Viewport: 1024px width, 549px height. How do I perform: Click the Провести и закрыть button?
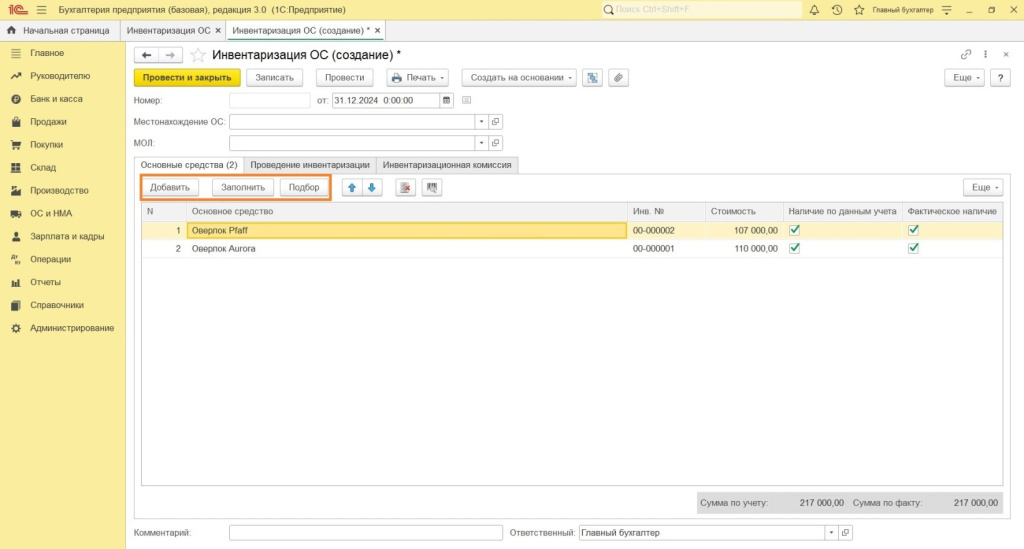[x=187, y=78]
